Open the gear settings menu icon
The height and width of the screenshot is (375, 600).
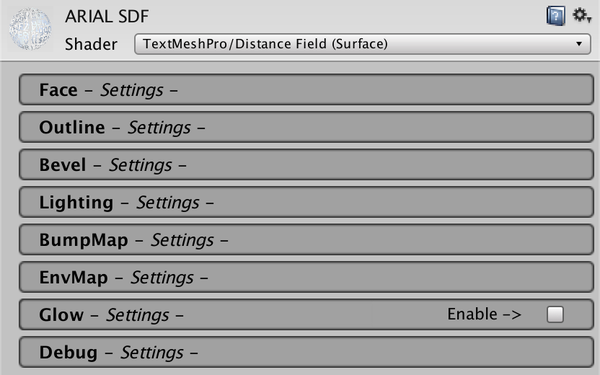580,15
